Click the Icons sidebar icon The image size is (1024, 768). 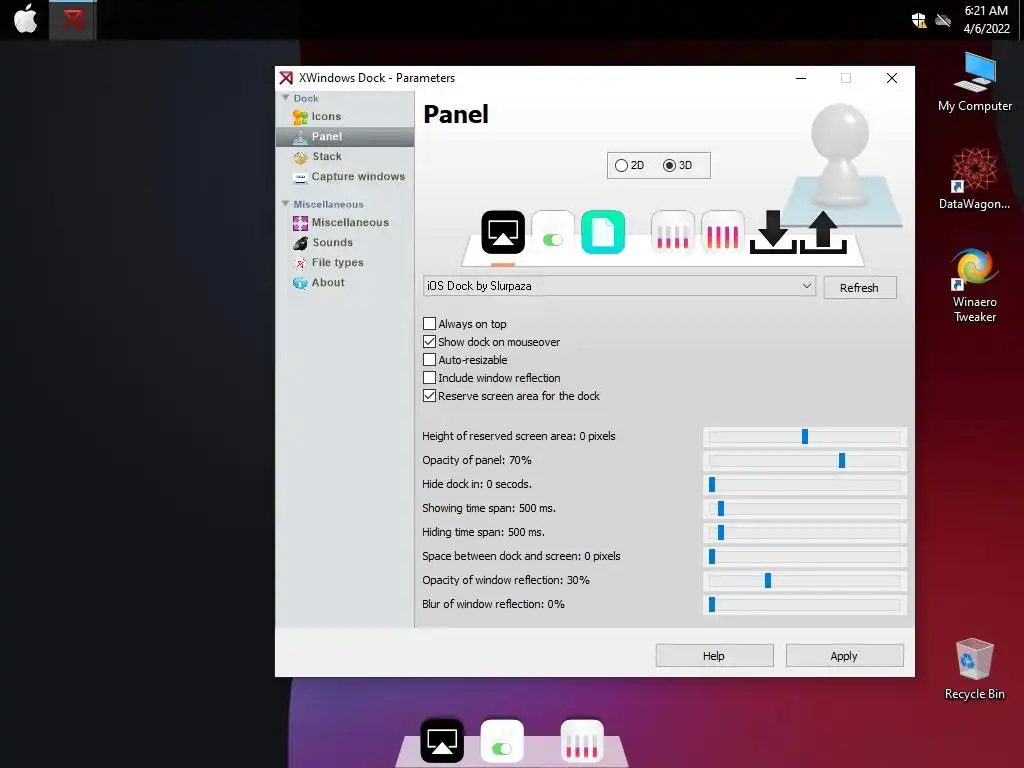pyautogui.click(x=300, y=117)
